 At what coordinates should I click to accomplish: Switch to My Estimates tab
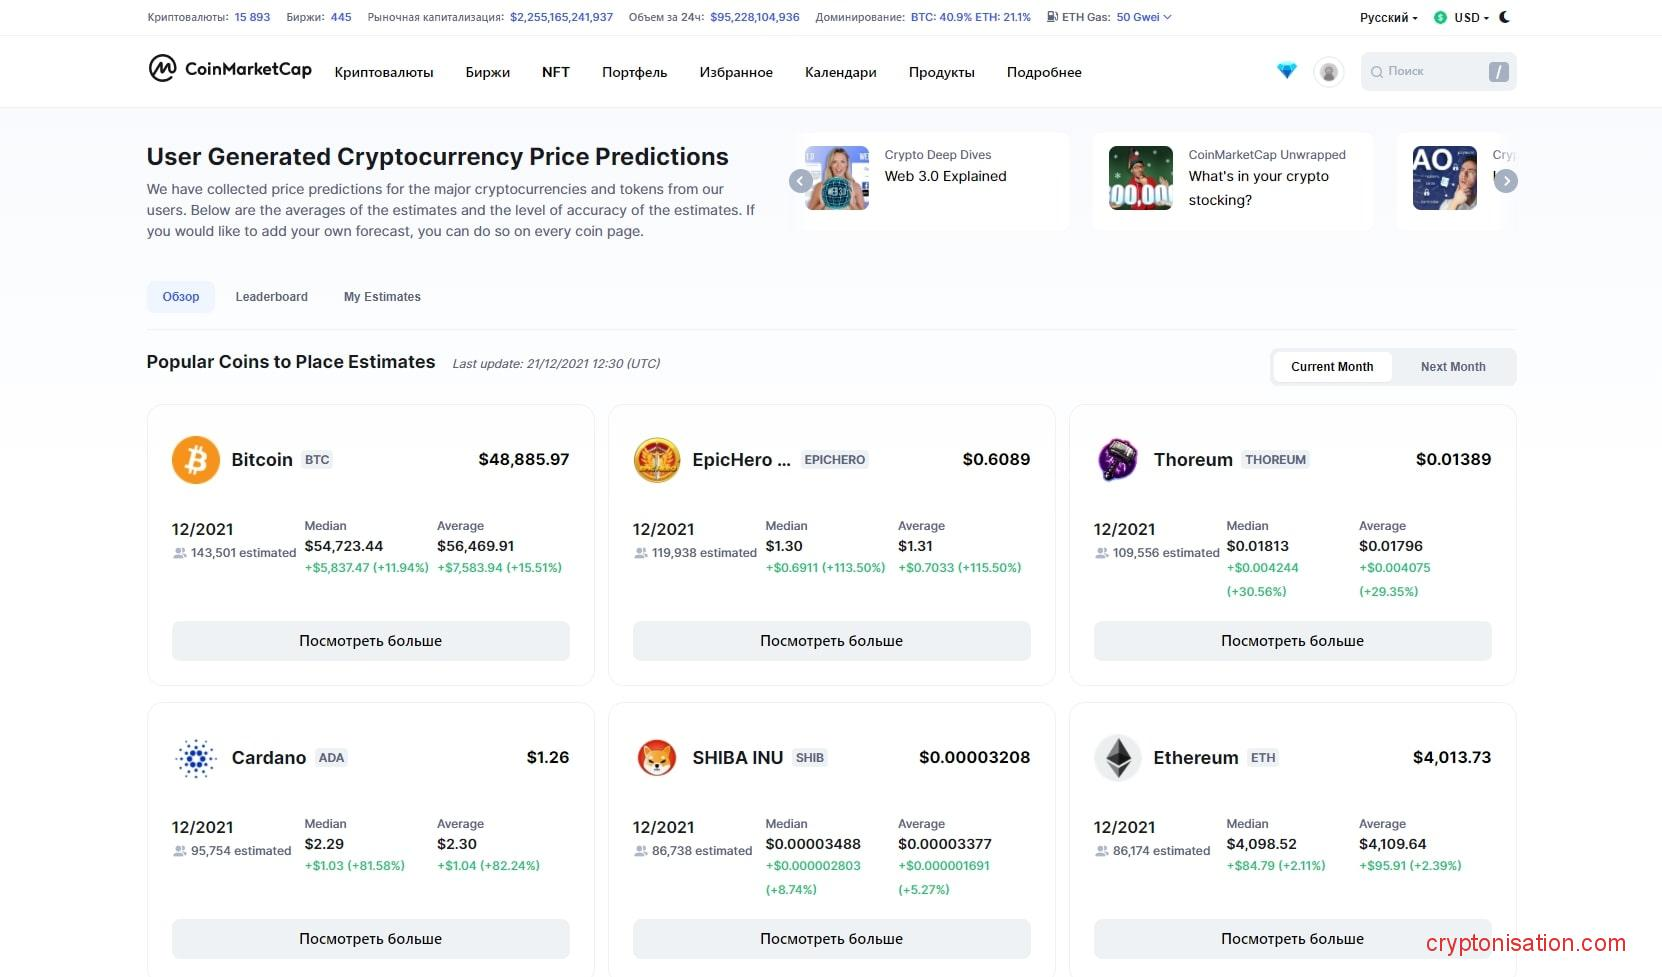[x=382, y=297]
